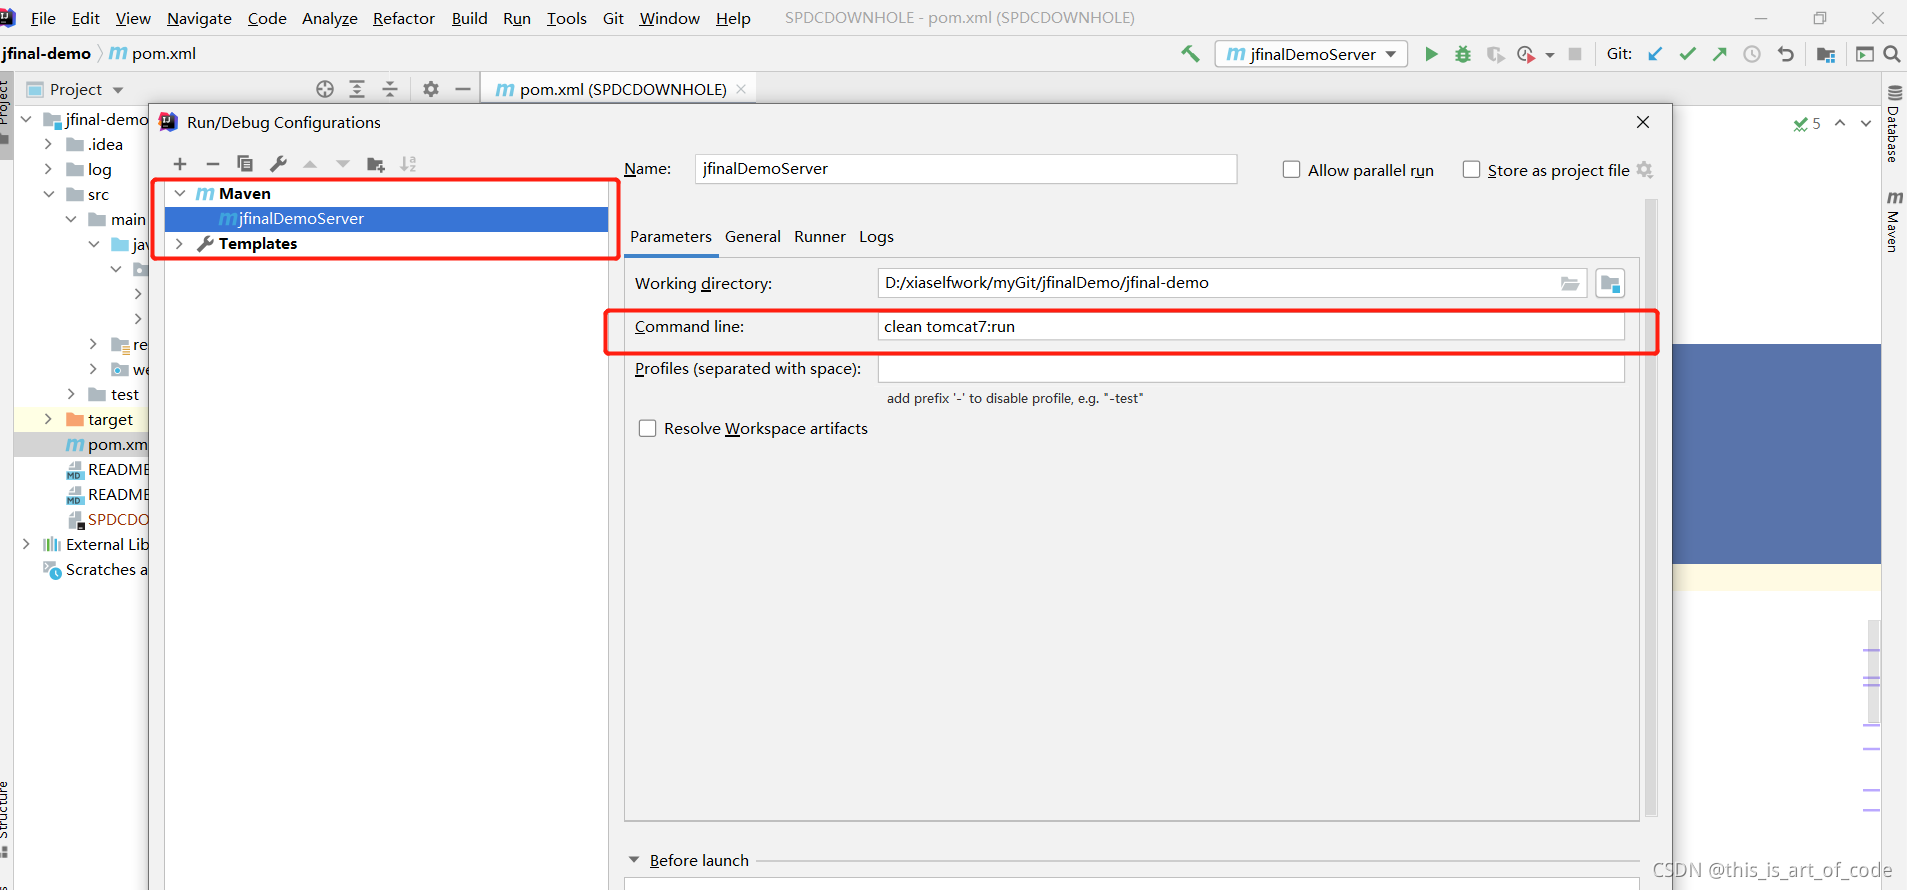The width and height of the screenshot is (1907, 890).
Task: Click Sort configurations icon
Action: 408,164
